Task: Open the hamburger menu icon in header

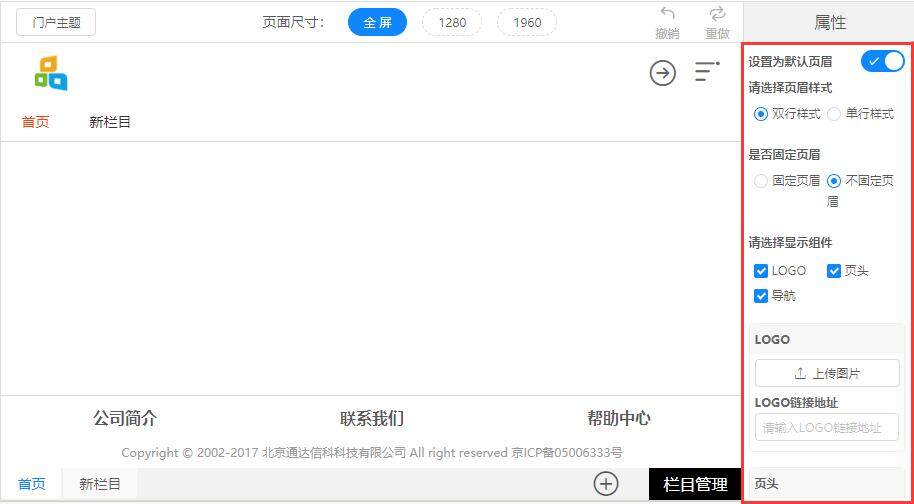Action: click(x=707, y=71)
